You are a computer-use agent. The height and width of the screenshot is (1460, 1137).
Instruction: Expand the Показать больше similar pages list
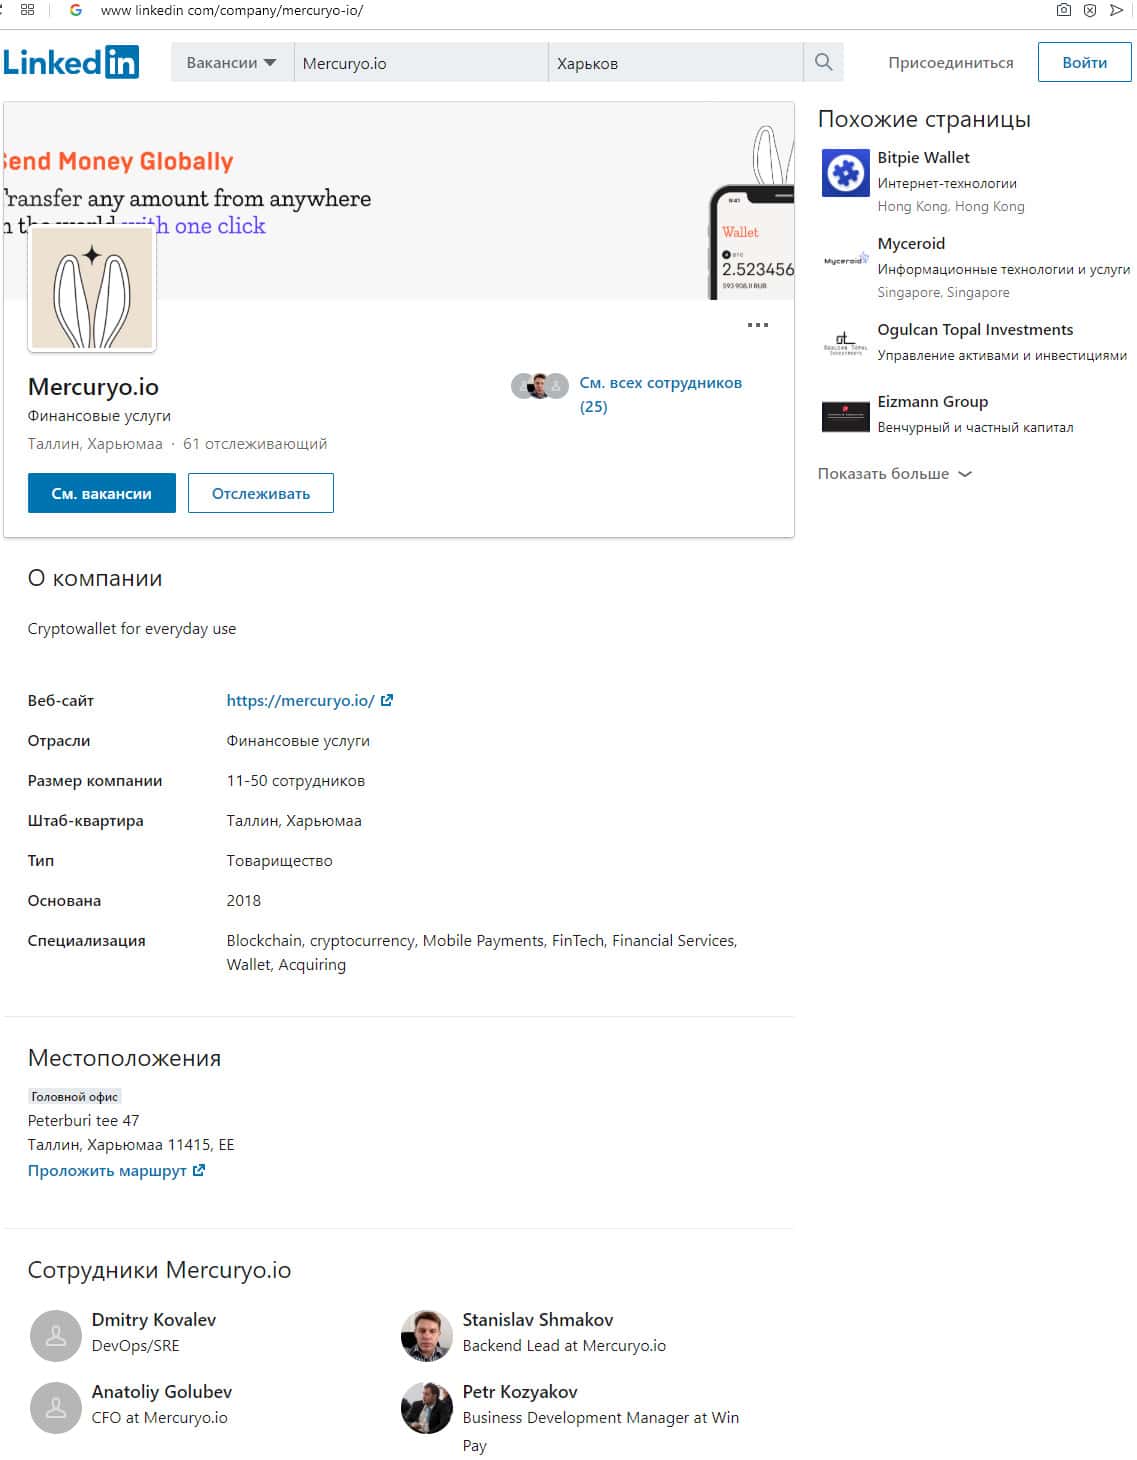pyautogui.click(x=895, y=474)
